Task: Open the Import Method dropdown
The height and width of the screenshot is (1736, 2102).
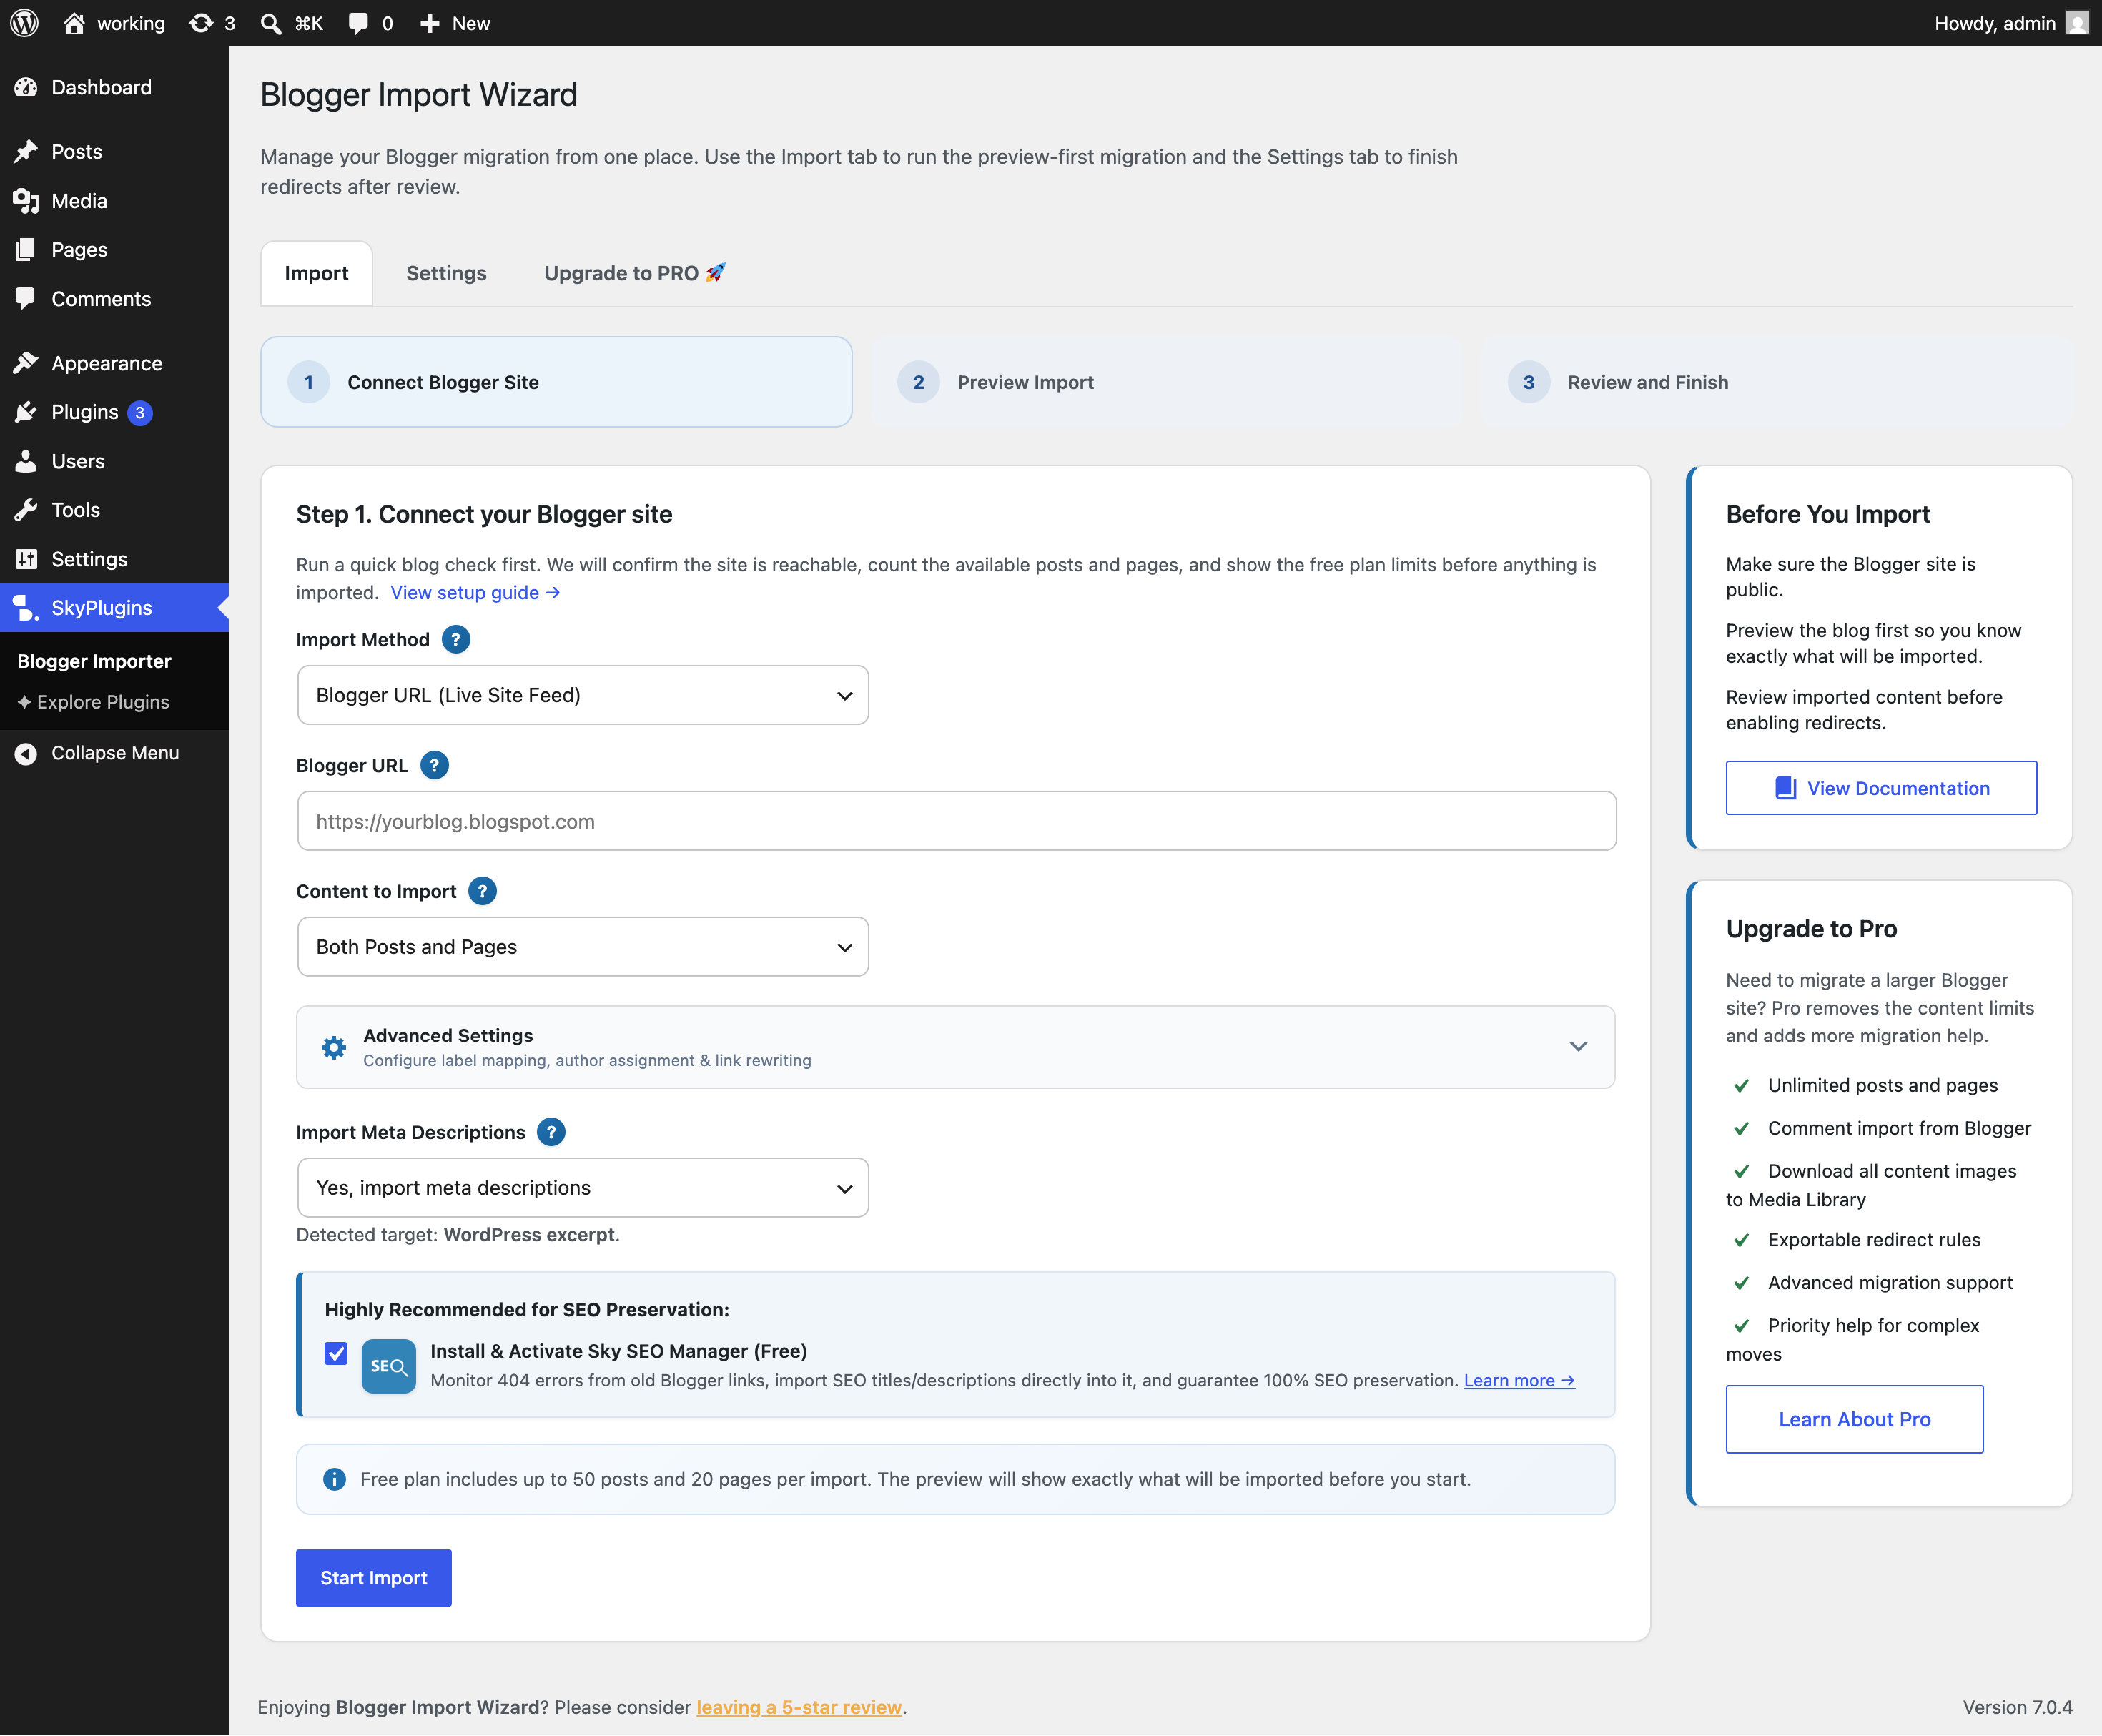Action: (583, 695)
